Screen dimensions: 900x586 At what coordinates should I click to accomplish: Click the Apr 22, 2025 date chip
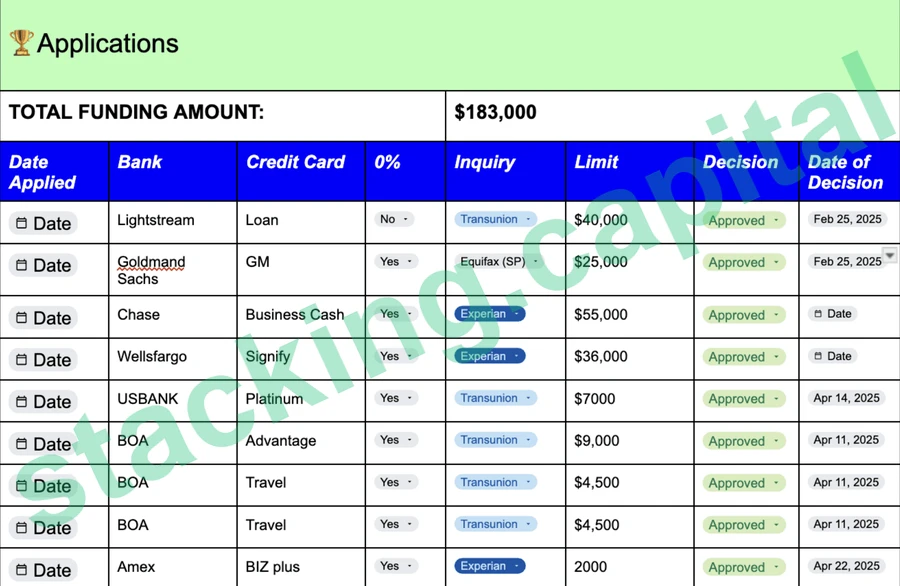846,566
